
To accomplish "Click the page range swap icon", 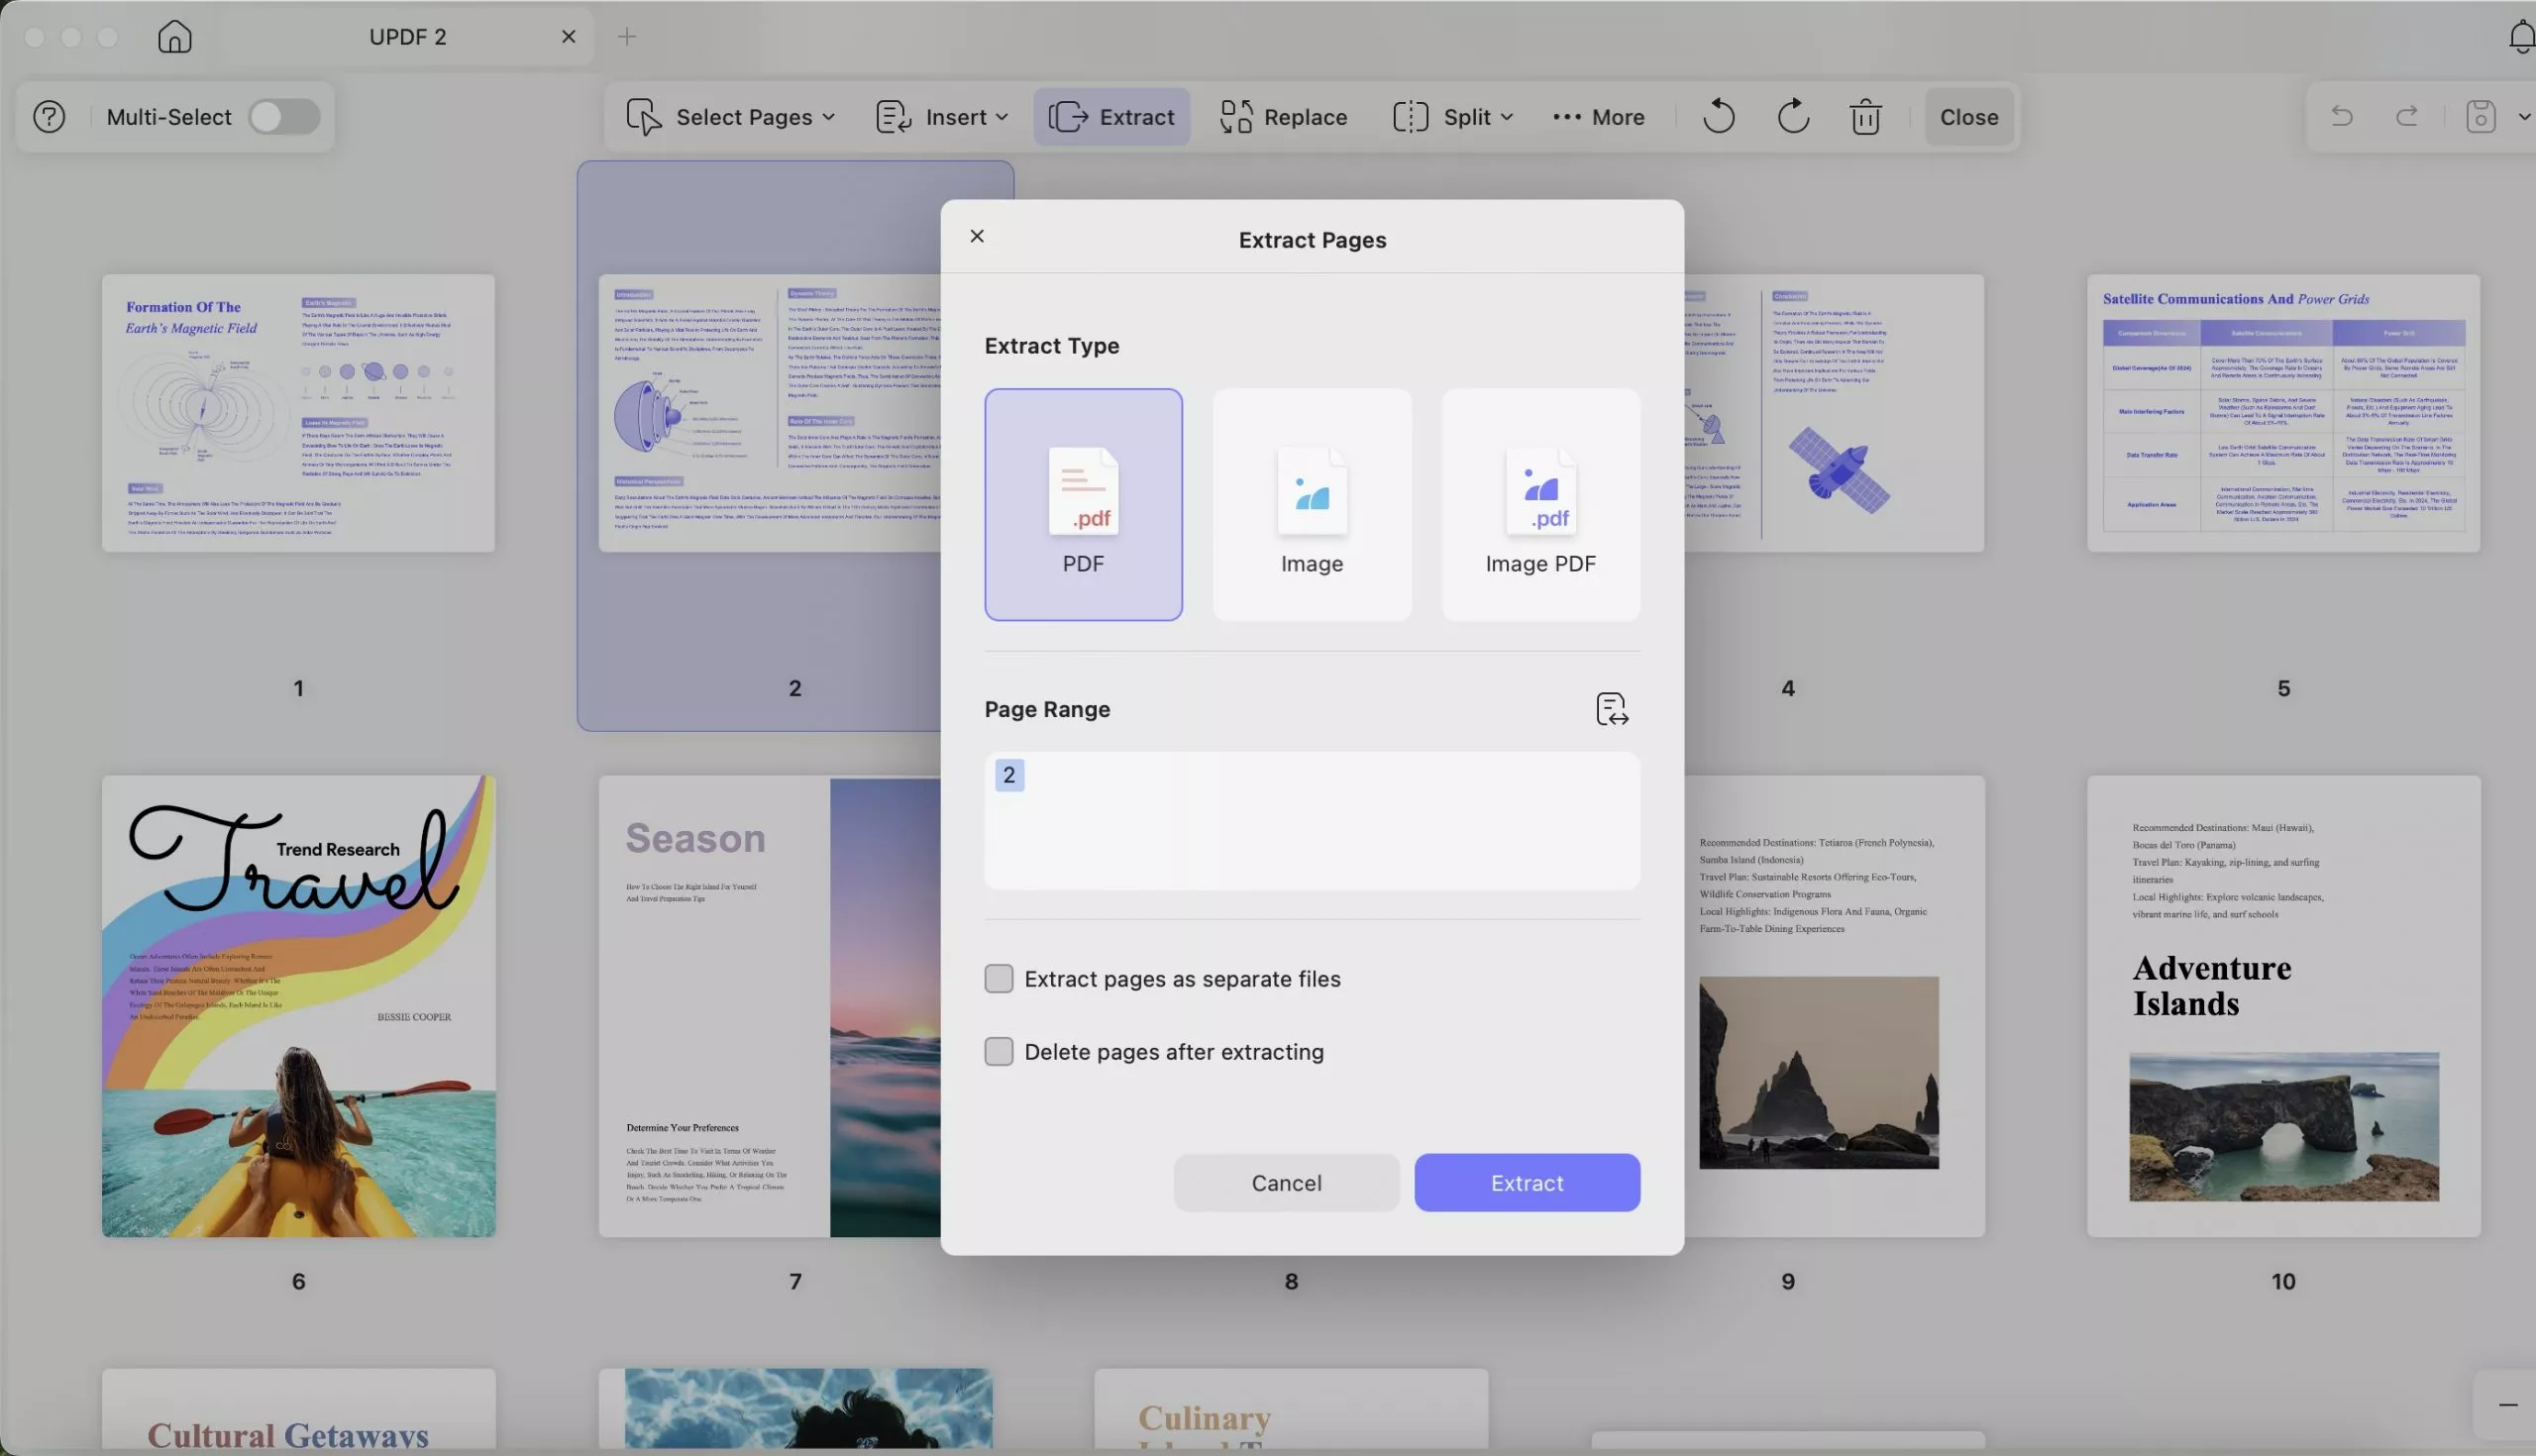I will pyautogui.click(x=1611, y=709).
